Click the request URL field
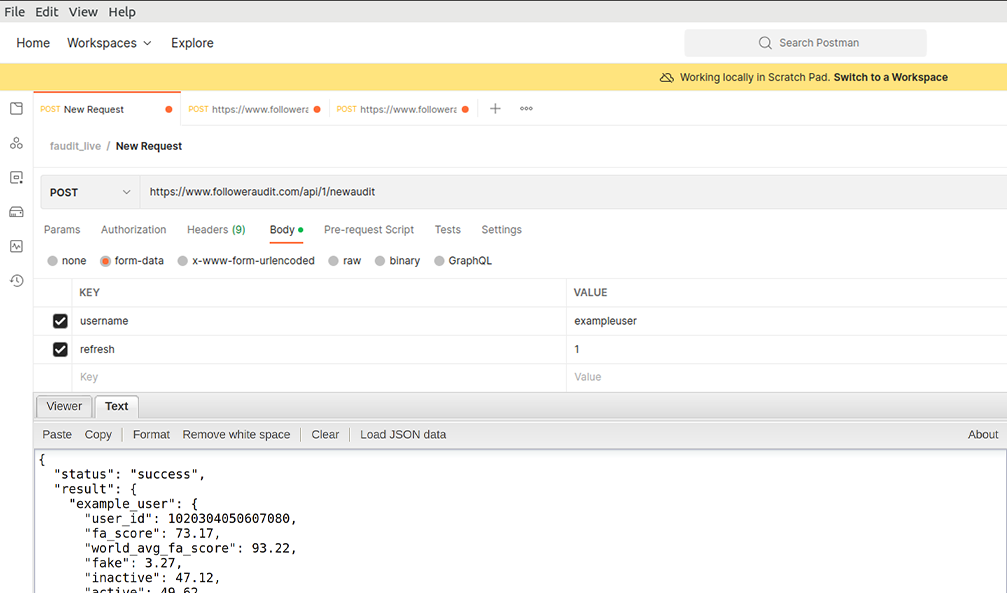This screenshot has width=1007, height=593. pos(574,192)
